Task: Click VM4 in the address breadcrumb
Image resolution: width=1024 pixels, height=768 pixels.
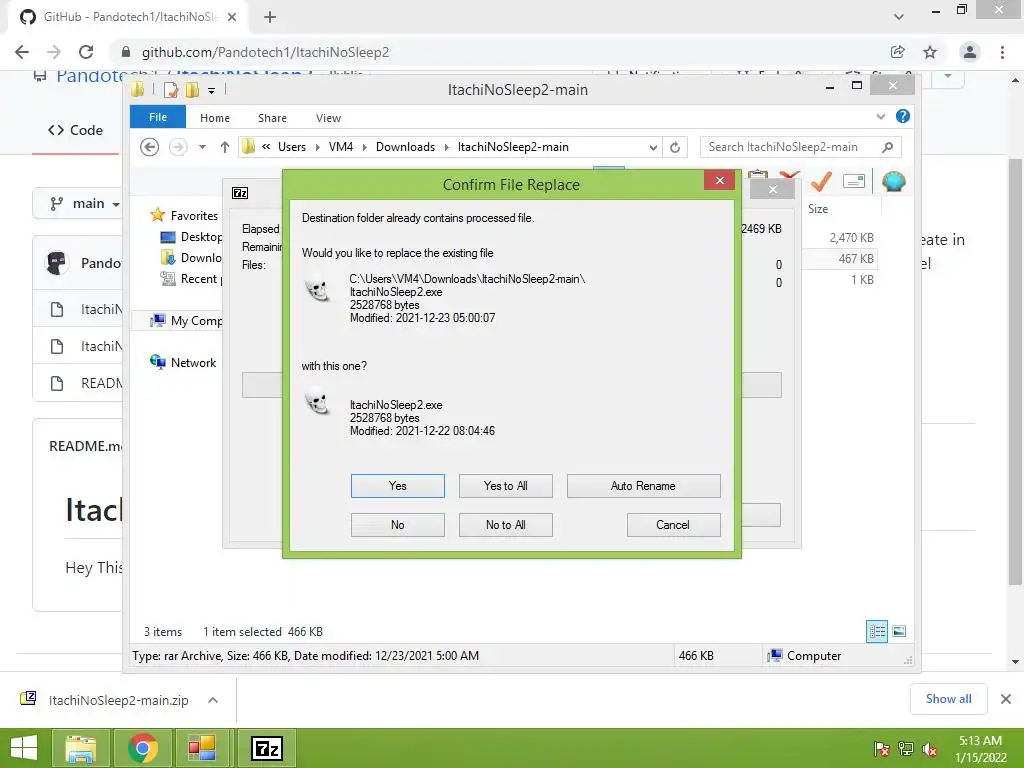Action: tap(341, 147)
